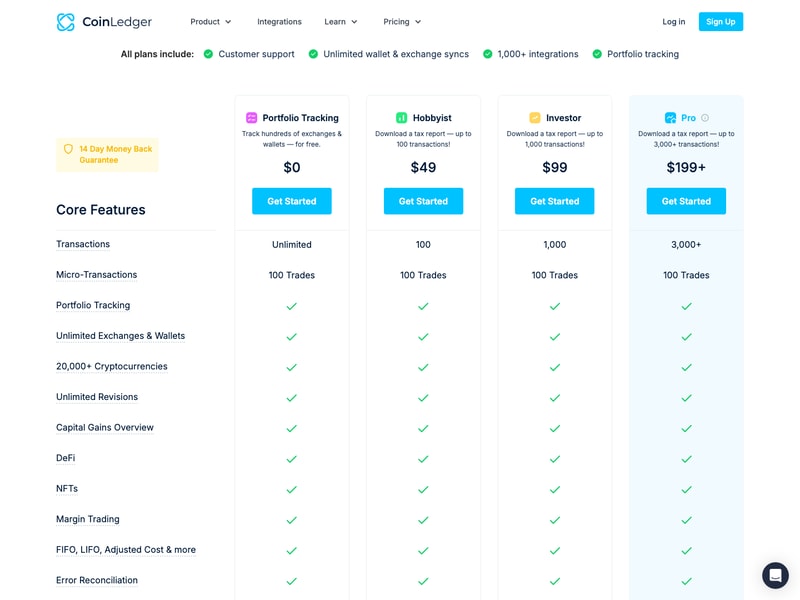Click the Transactions feature label
The image size is (800, 600).
tap(83, 244)
